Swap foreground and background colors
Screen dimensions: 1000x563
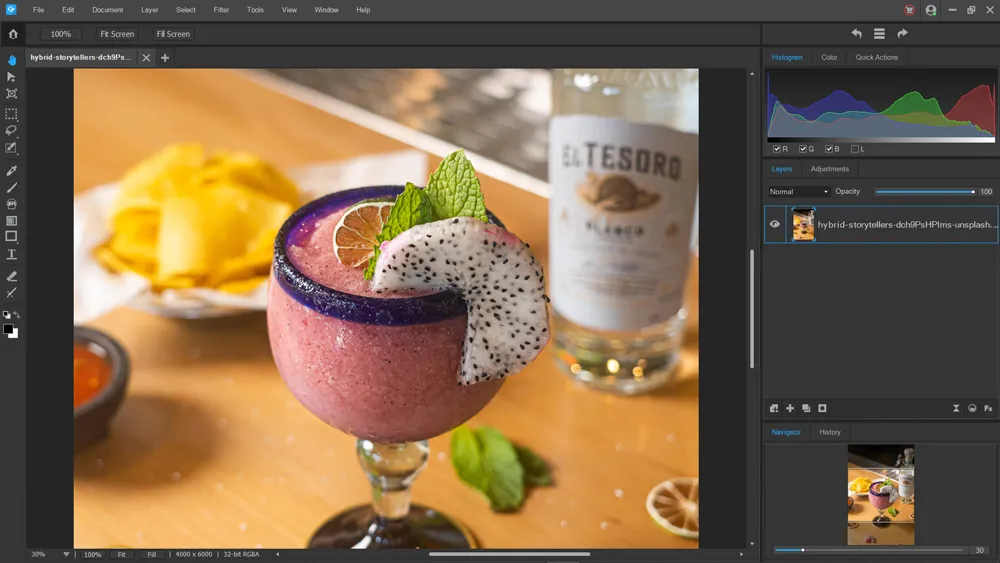pyautogui.click(x=17, y=315)
